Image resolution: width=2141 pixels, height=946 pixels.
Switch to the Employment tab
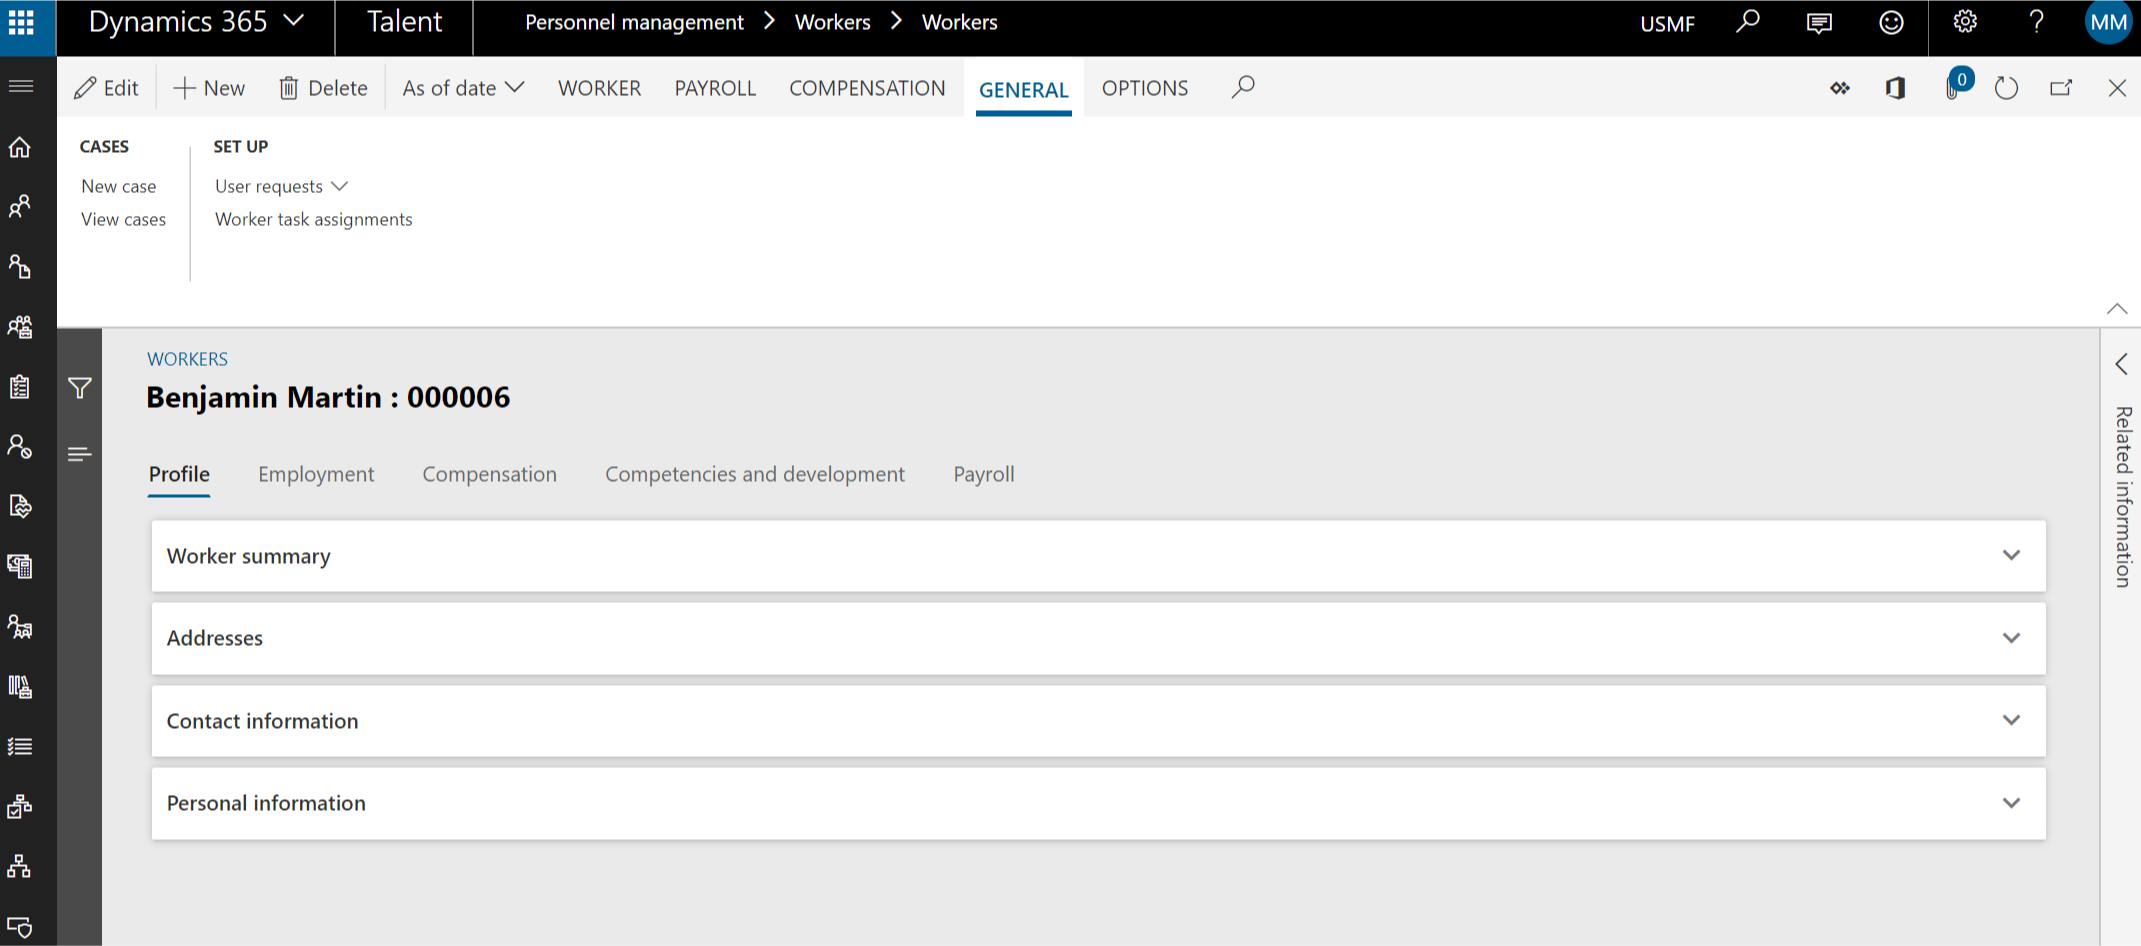click(316, 474)
